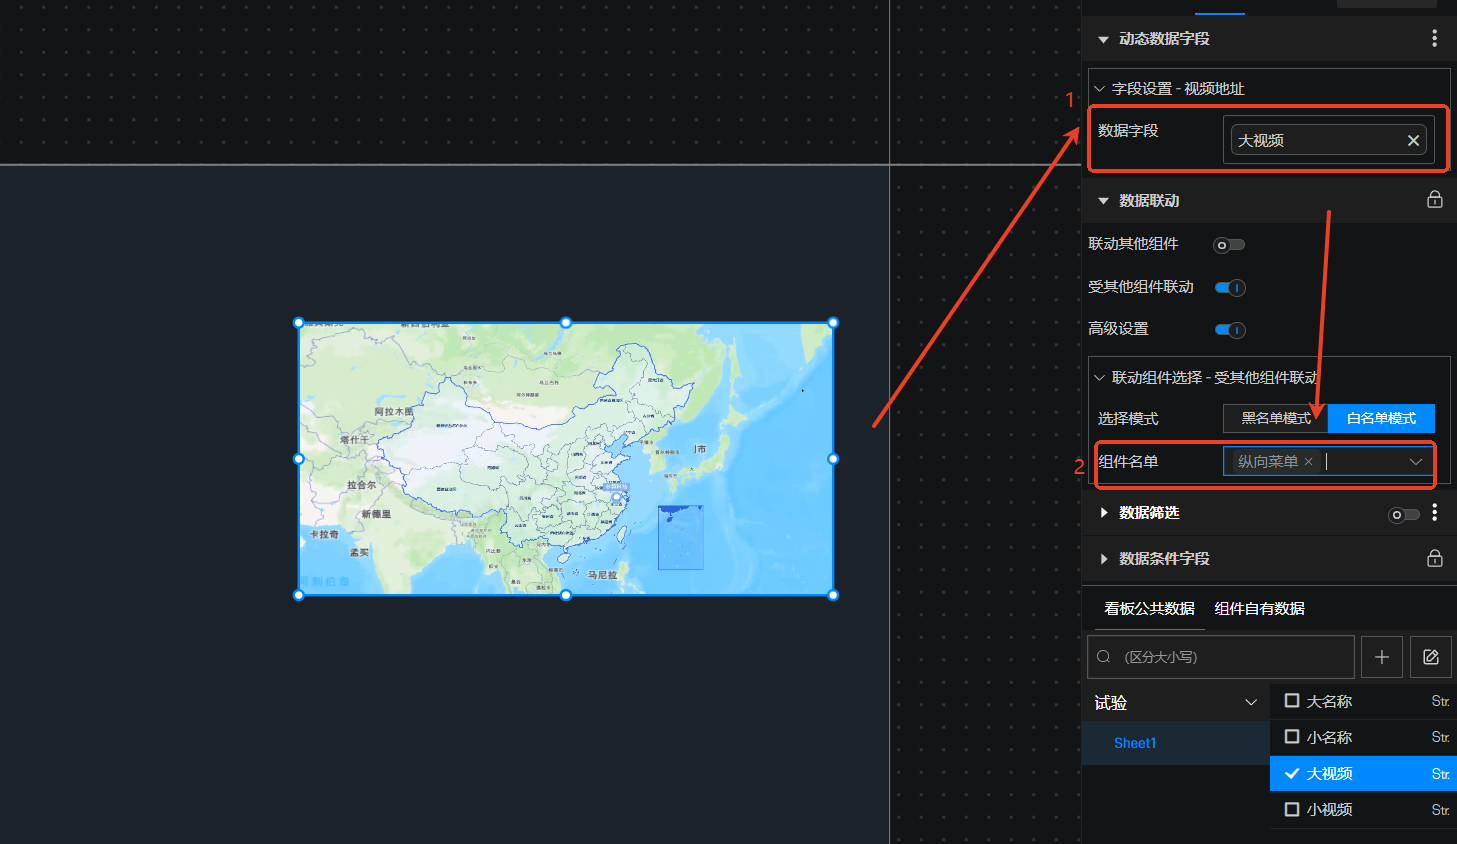Click the plus icon to add data

tap(1381, 657)
